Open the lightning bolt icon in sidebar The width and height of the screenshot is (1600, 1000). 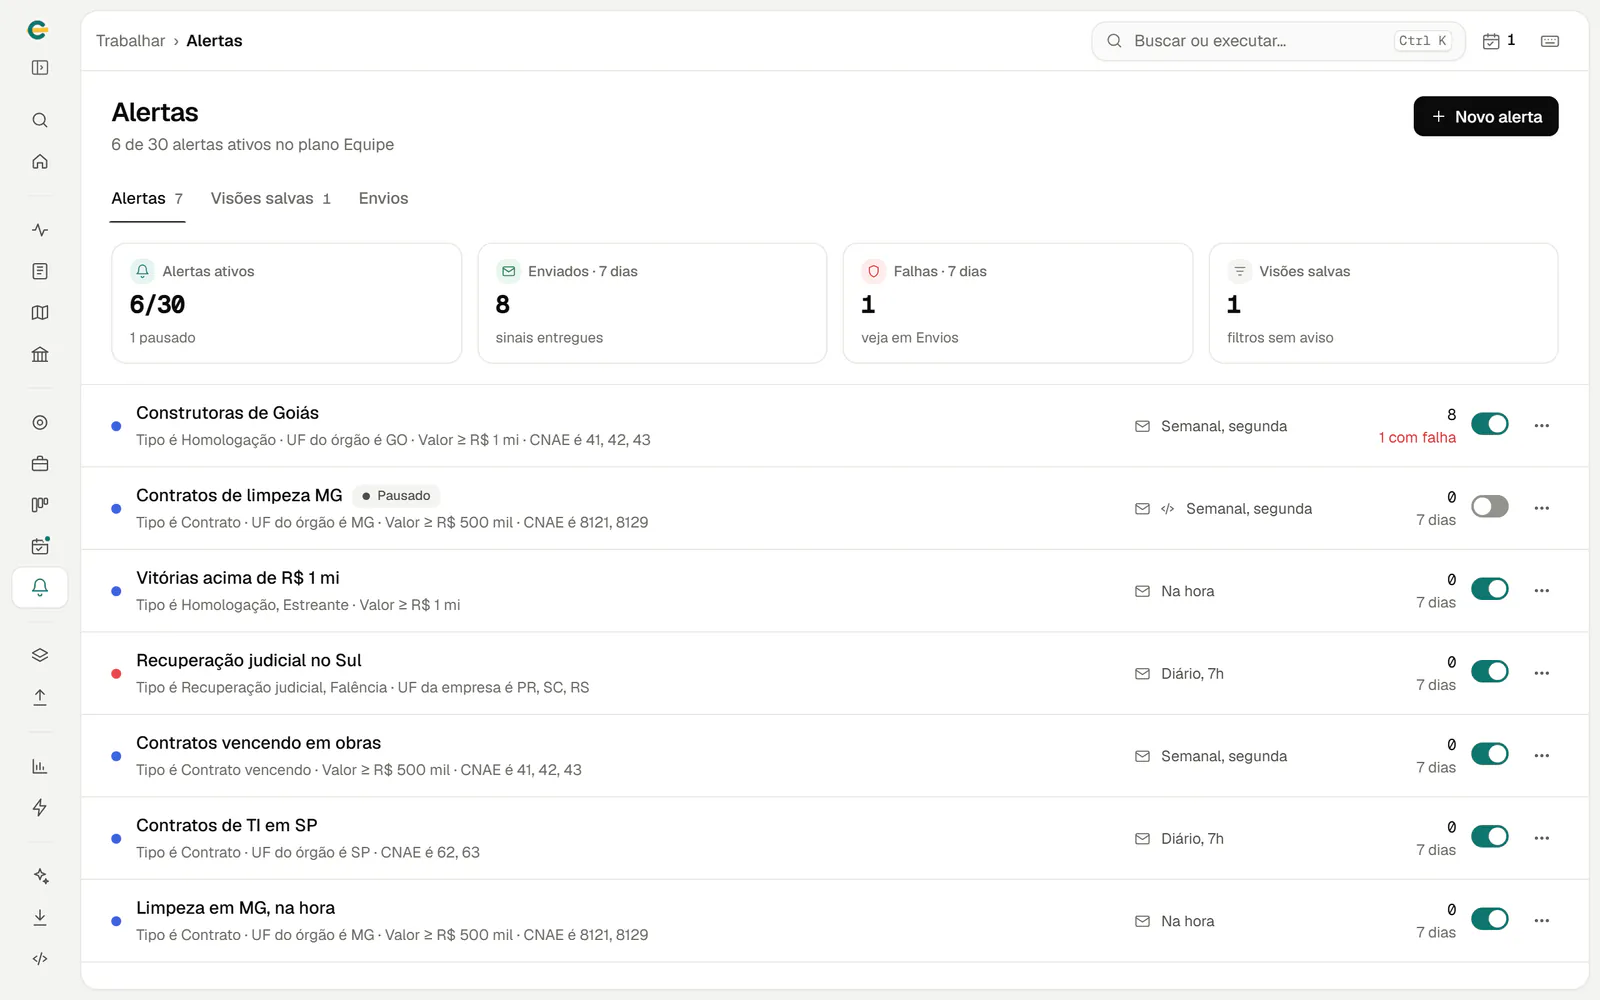(x=40, y=807)
